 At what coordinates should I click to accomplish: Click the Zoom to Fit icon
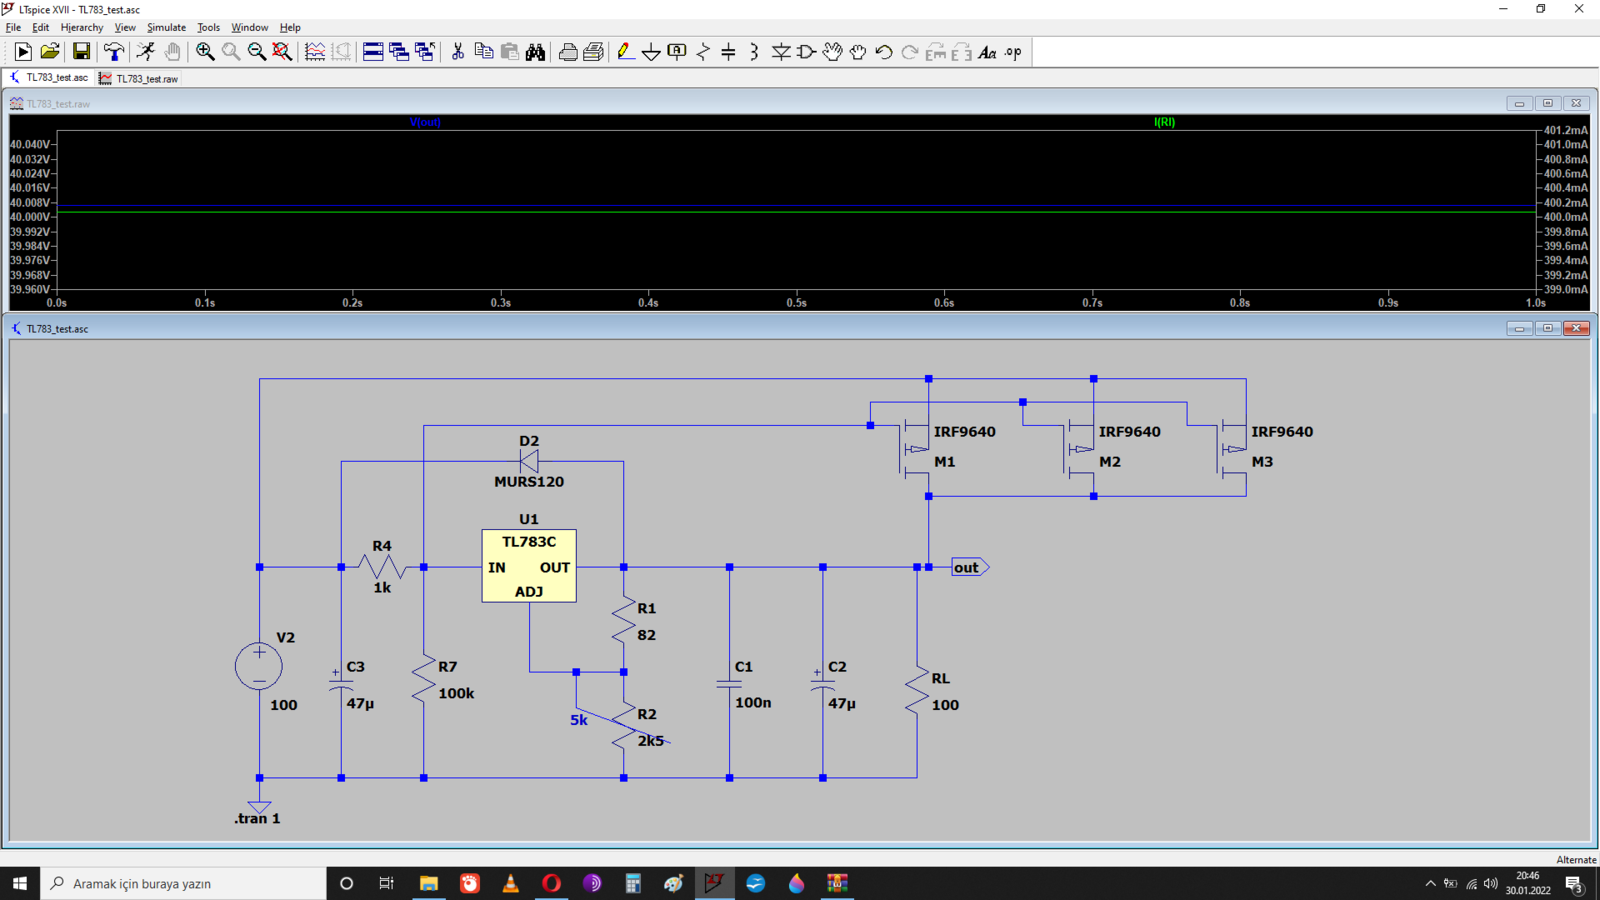[283, 52]
